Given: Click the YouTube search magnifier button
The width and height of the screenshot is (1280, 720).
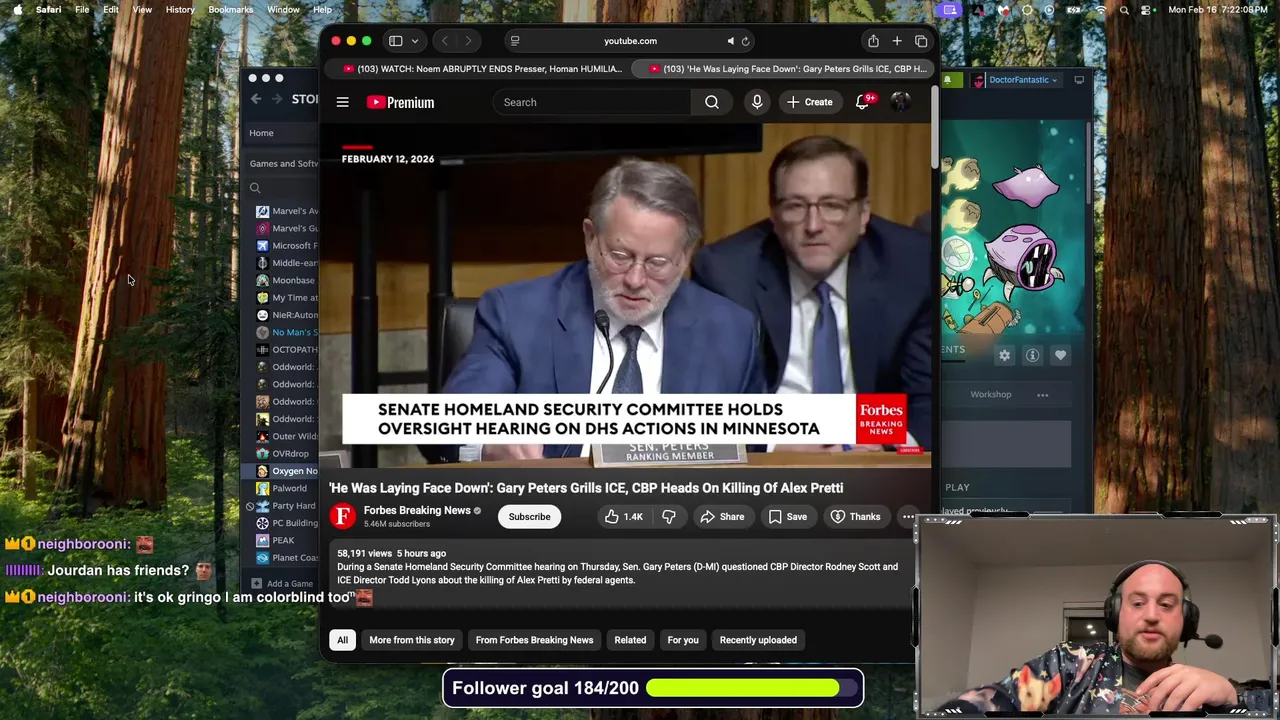Looking at the screenshot, I should click(x=712, y=102).
